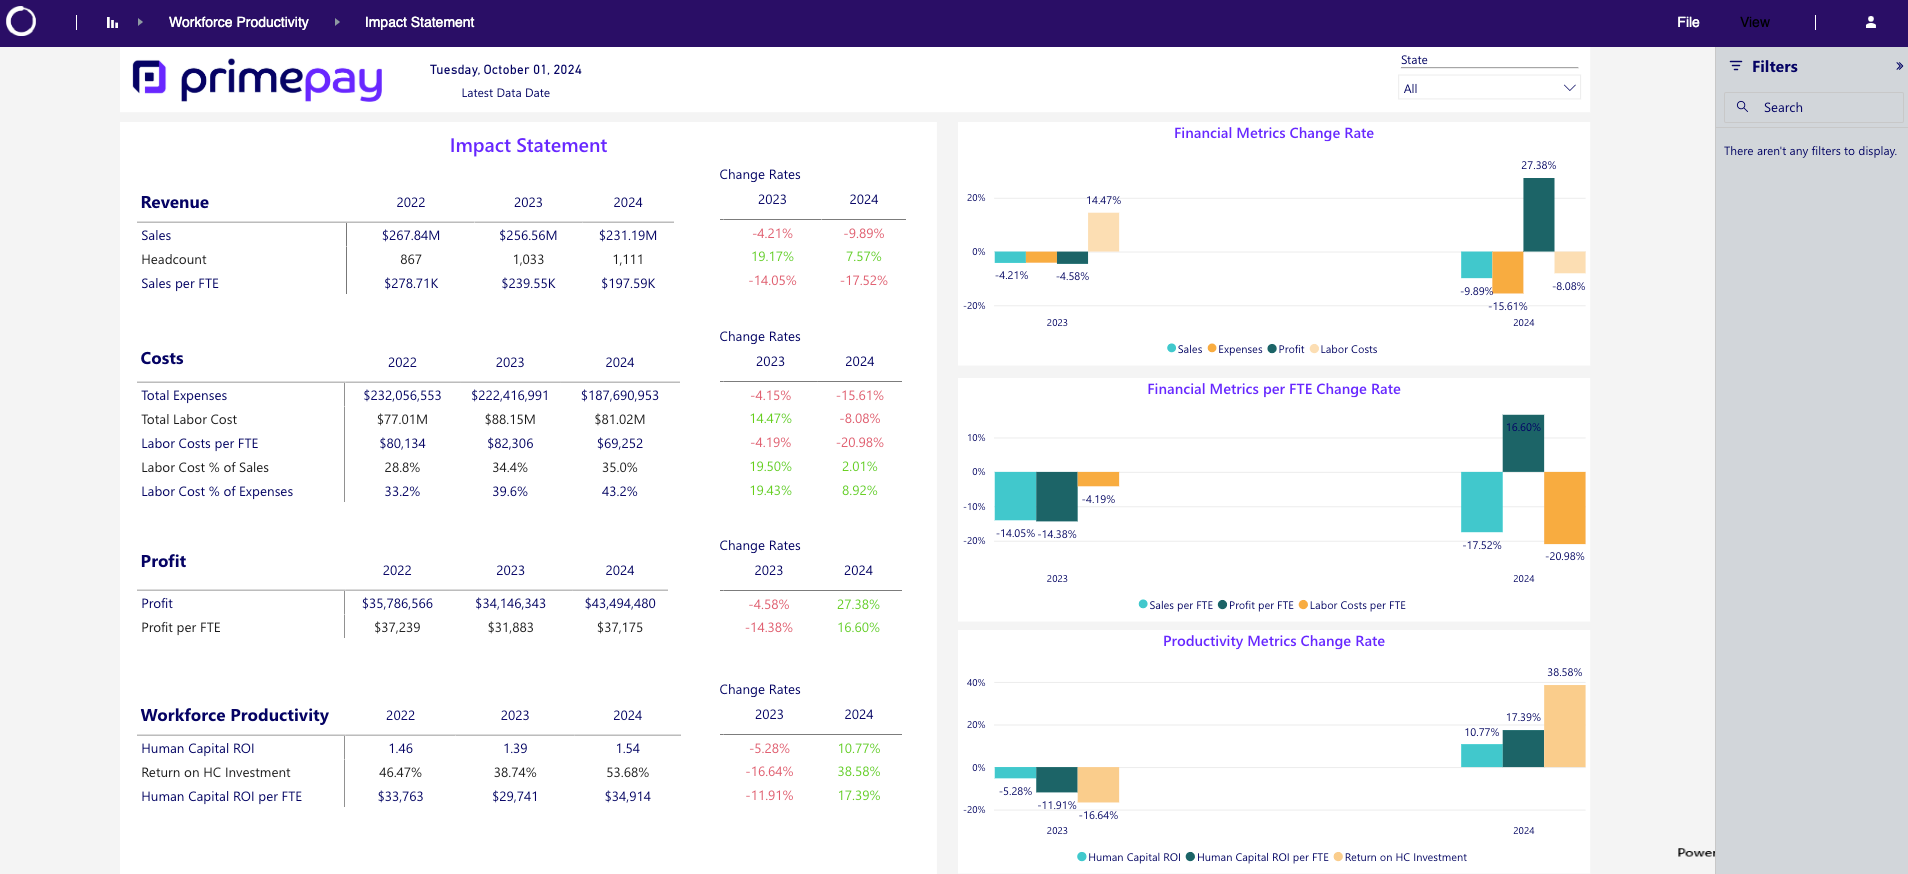Click the Expenses legend marker
This screenshot has width=1908, height=874.
pyautogui.click(x=1212, y=348)
